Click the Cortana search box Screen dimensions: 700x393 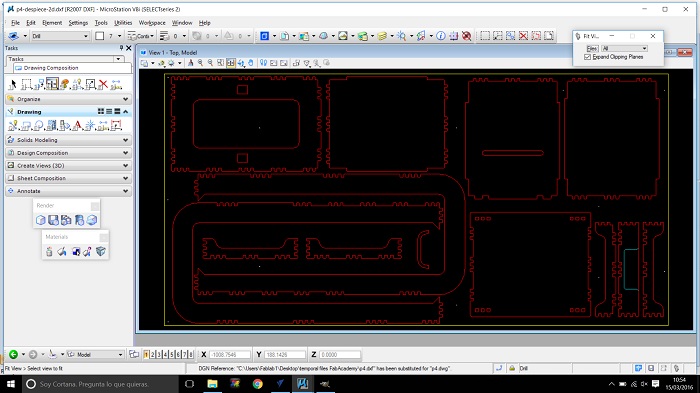pyautogui.click(x=100, y=384)
